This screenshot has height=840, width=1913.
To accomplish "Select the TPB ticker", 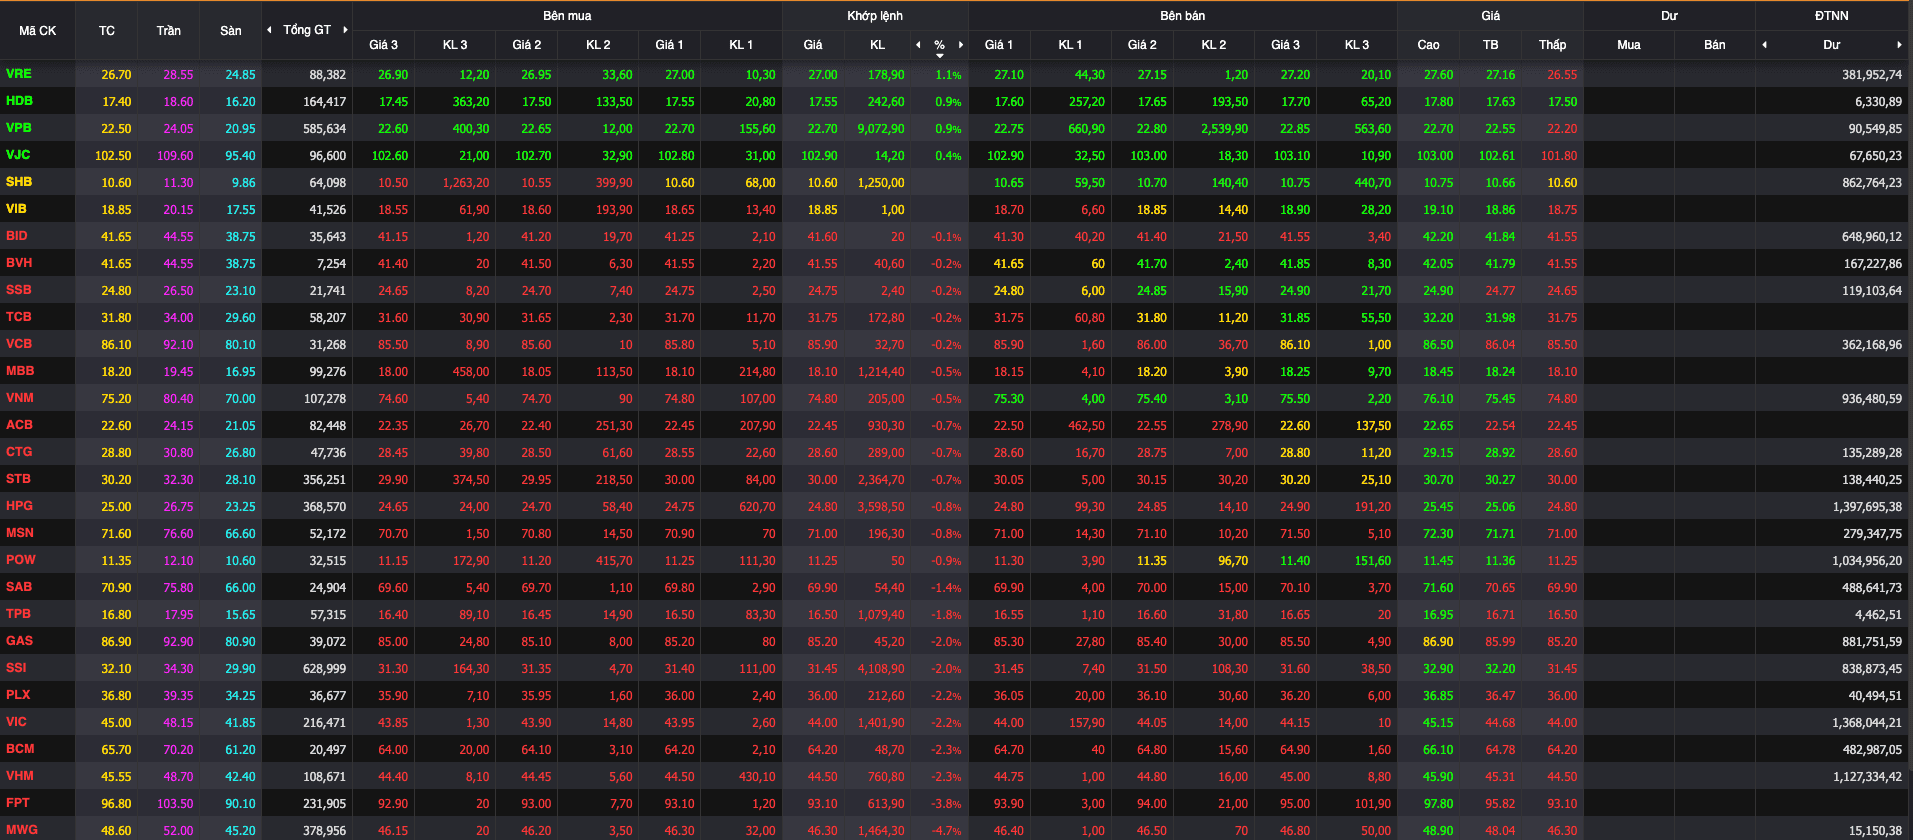I will pos(18,614).
